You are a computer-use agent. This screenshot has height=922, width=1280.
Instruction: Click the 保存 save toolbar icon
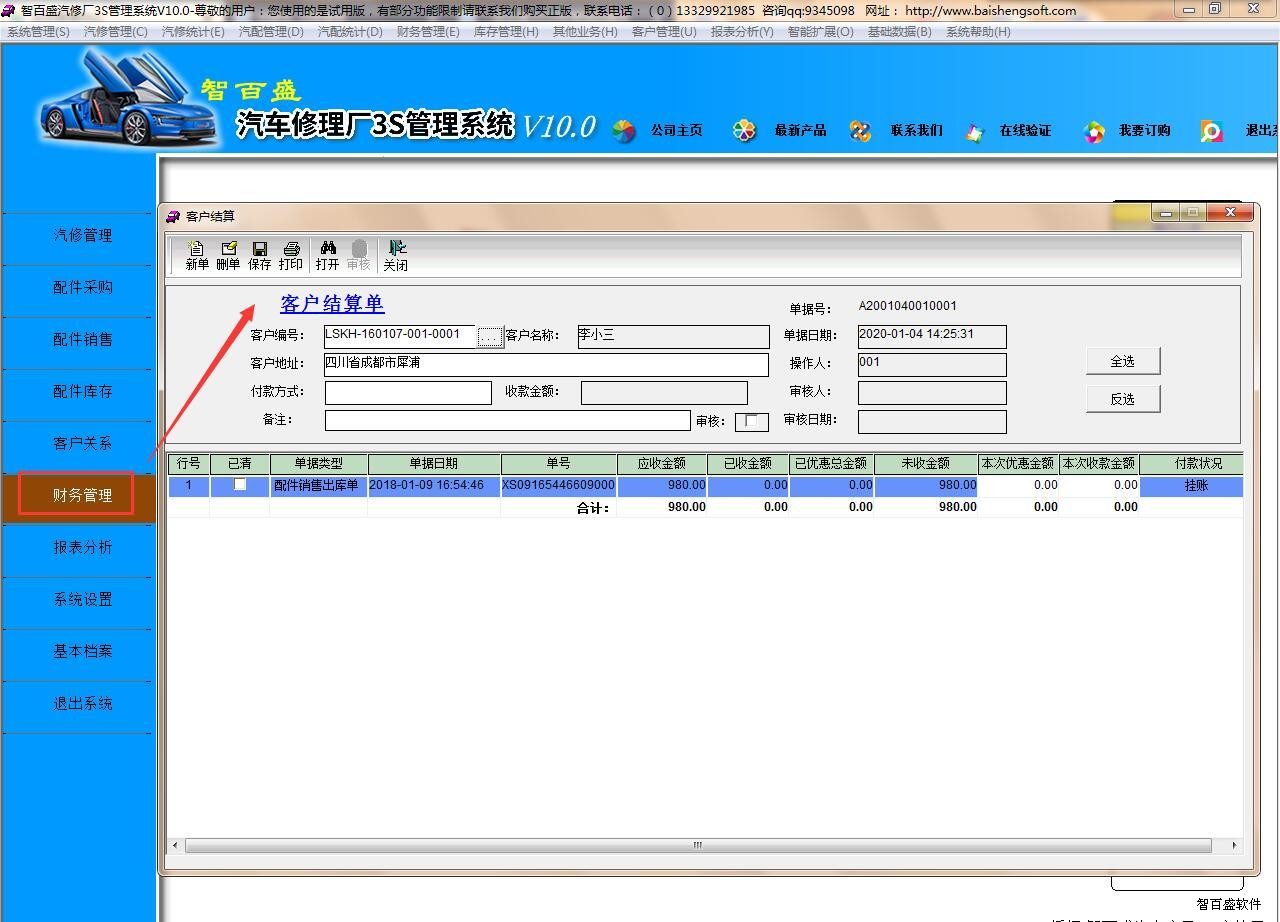coord(260,255)
